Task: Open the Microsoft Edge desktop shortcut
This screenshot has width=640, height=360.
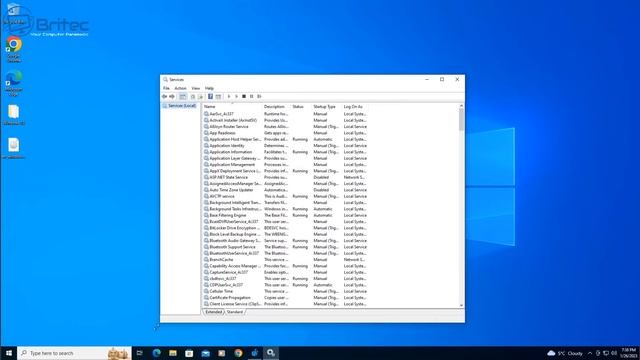Action: coord(13,83)
